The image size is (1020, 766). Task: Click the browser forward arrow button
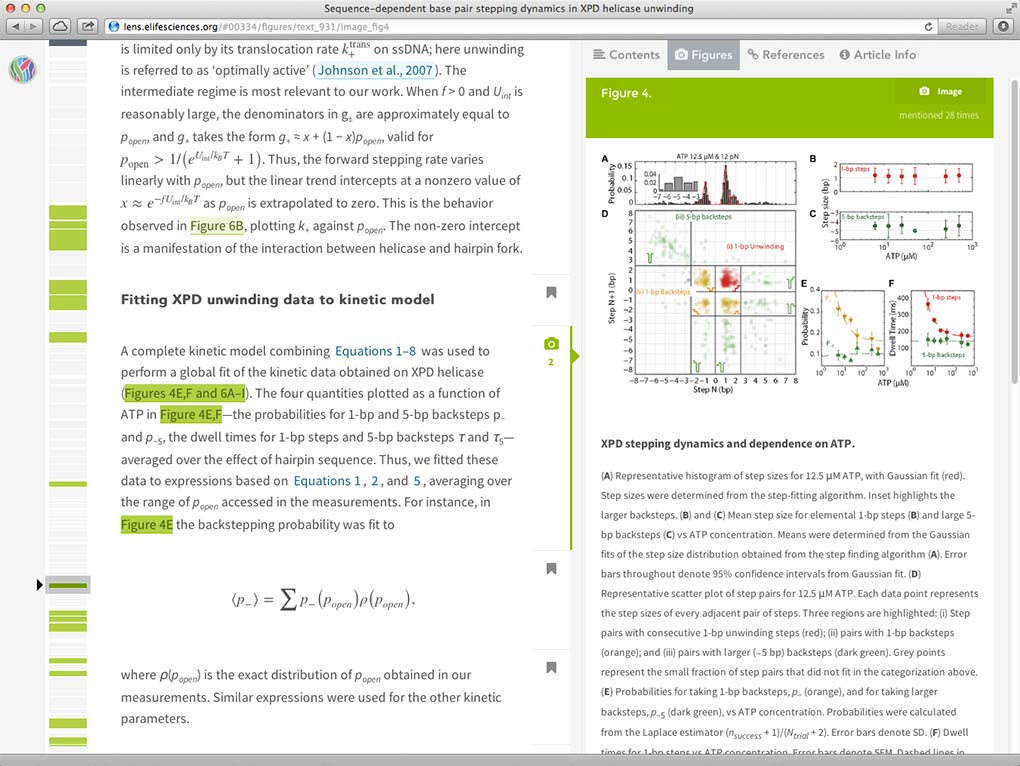click(x=33, y=27)
